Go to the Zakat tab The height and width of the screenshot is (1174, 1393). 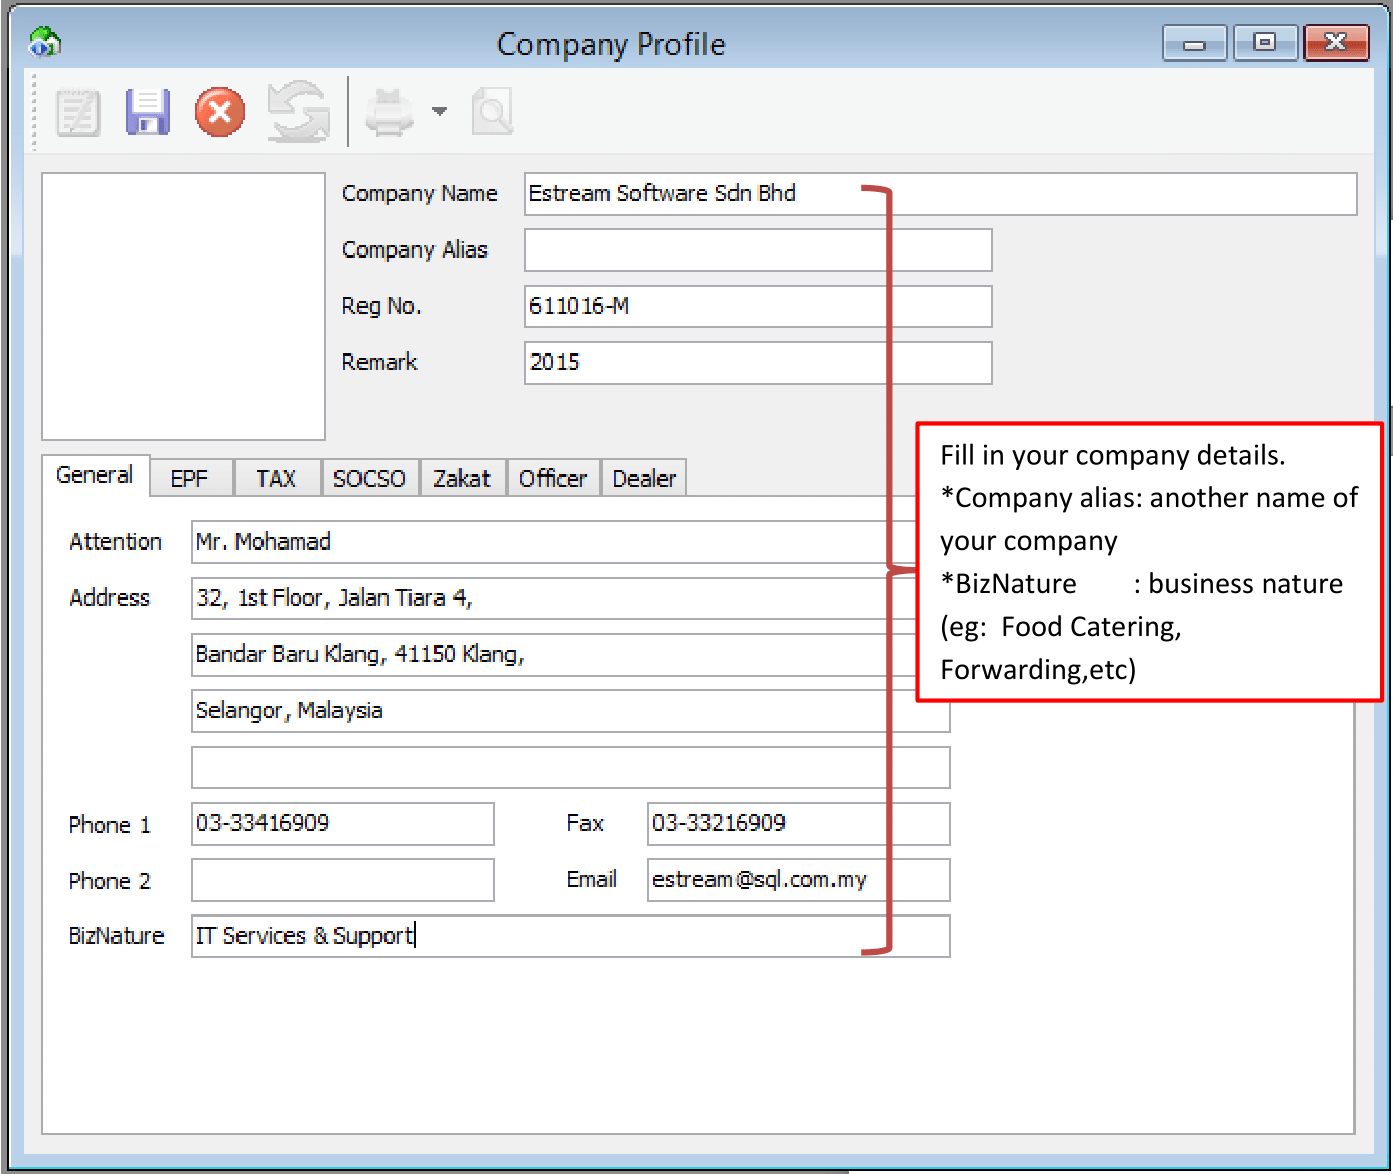[x=462, y=479]
